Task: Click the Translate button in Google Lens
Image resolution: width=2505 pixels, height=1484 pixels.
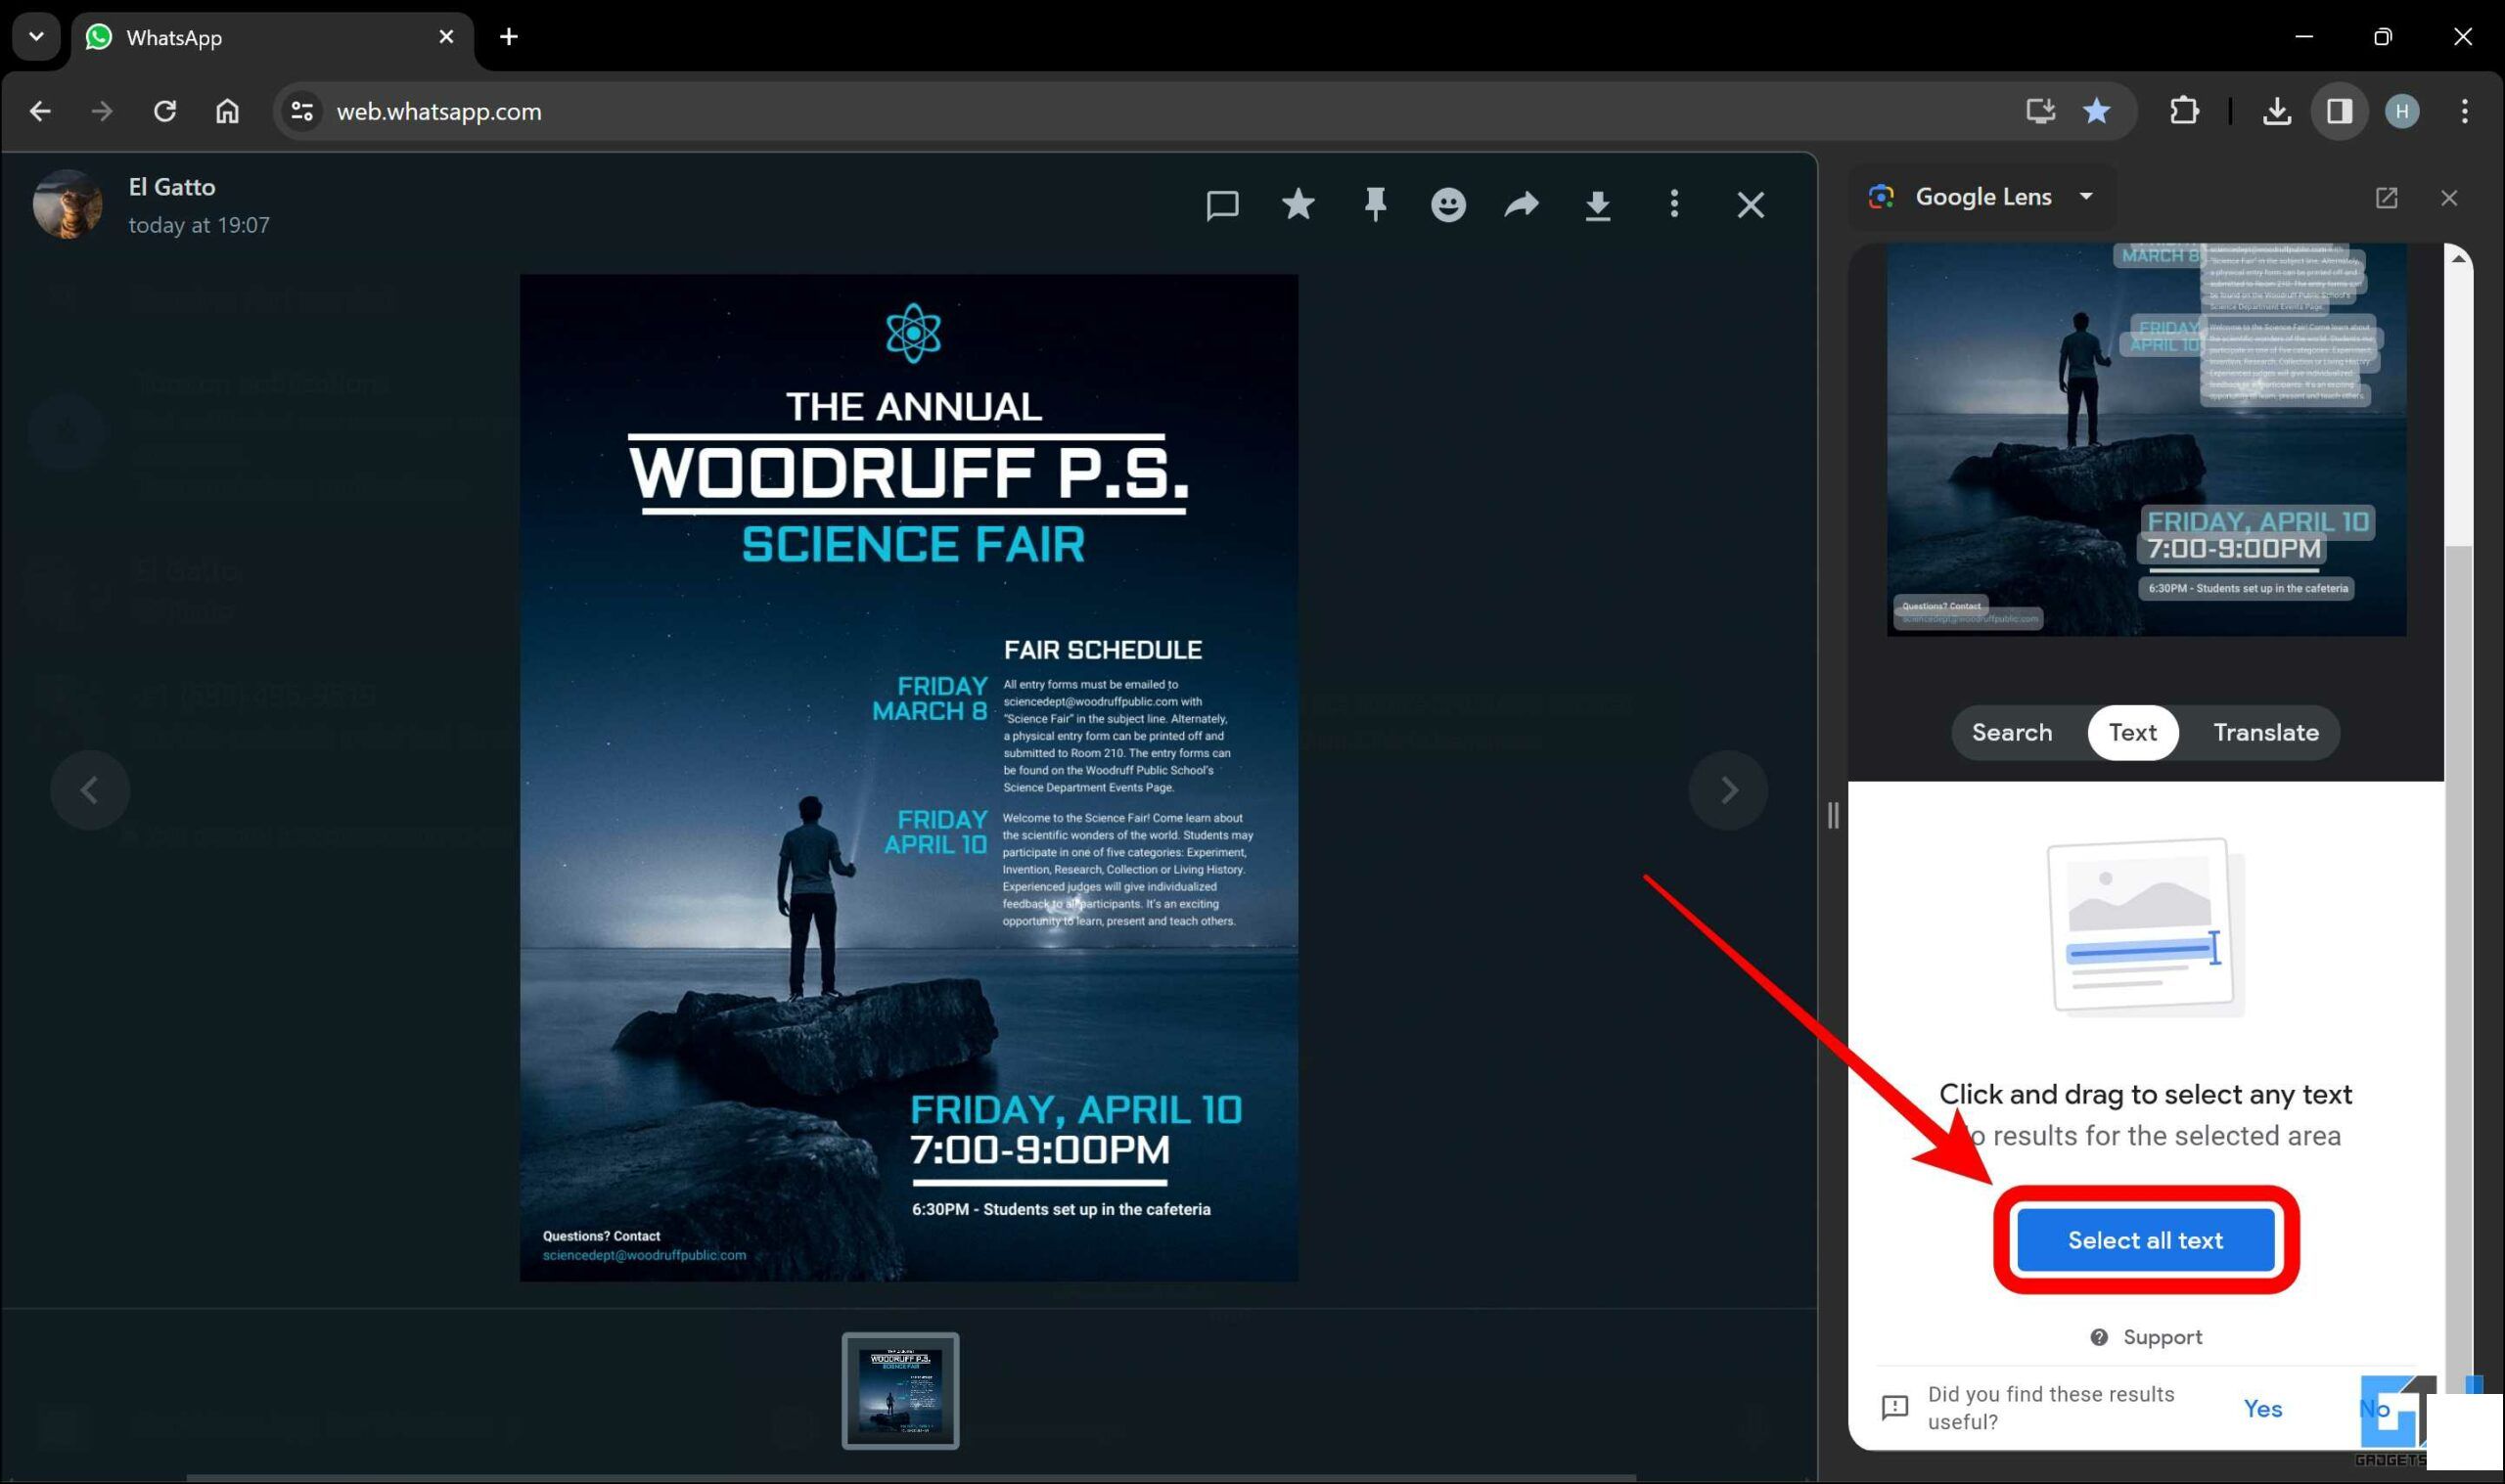Action: (x=2266, y=732)
